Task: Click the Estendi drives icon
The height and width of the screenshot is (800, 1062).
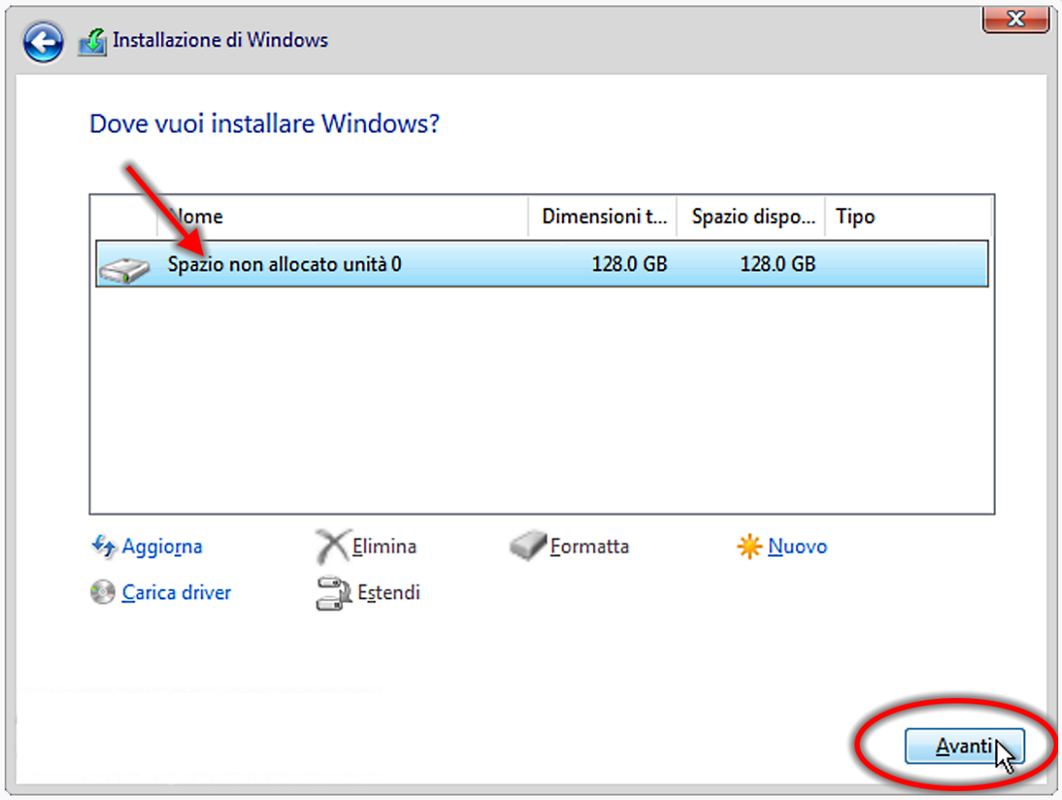Action: [333, 593]
